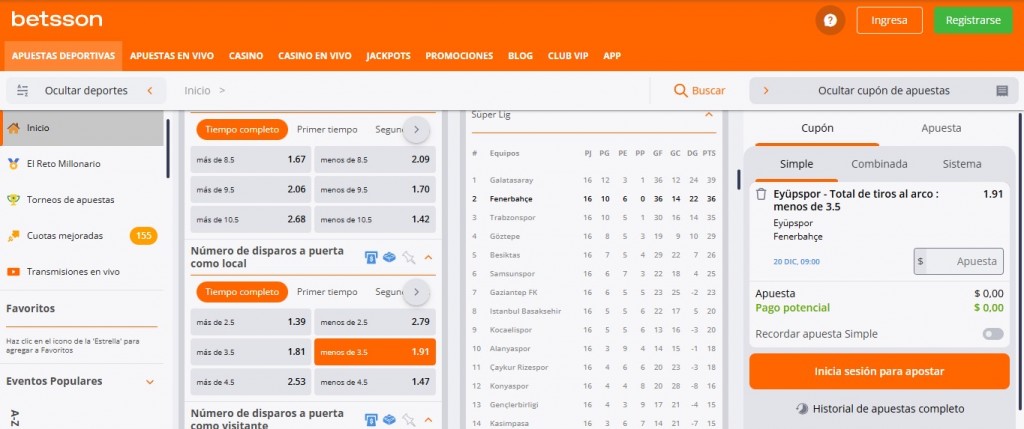Open the help question mark icon

tap(830, 20)
